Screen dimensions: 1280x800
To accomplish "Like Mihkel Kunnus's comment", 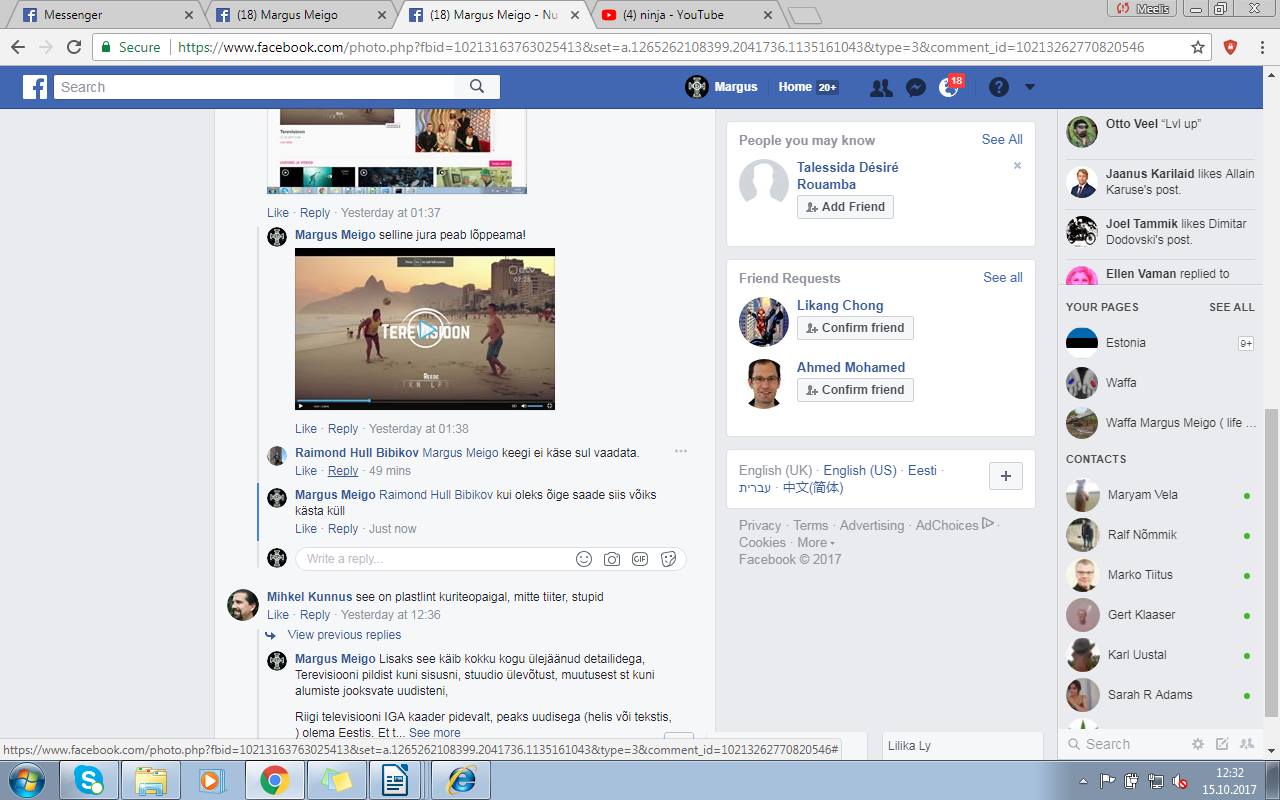I will (278, 615).
